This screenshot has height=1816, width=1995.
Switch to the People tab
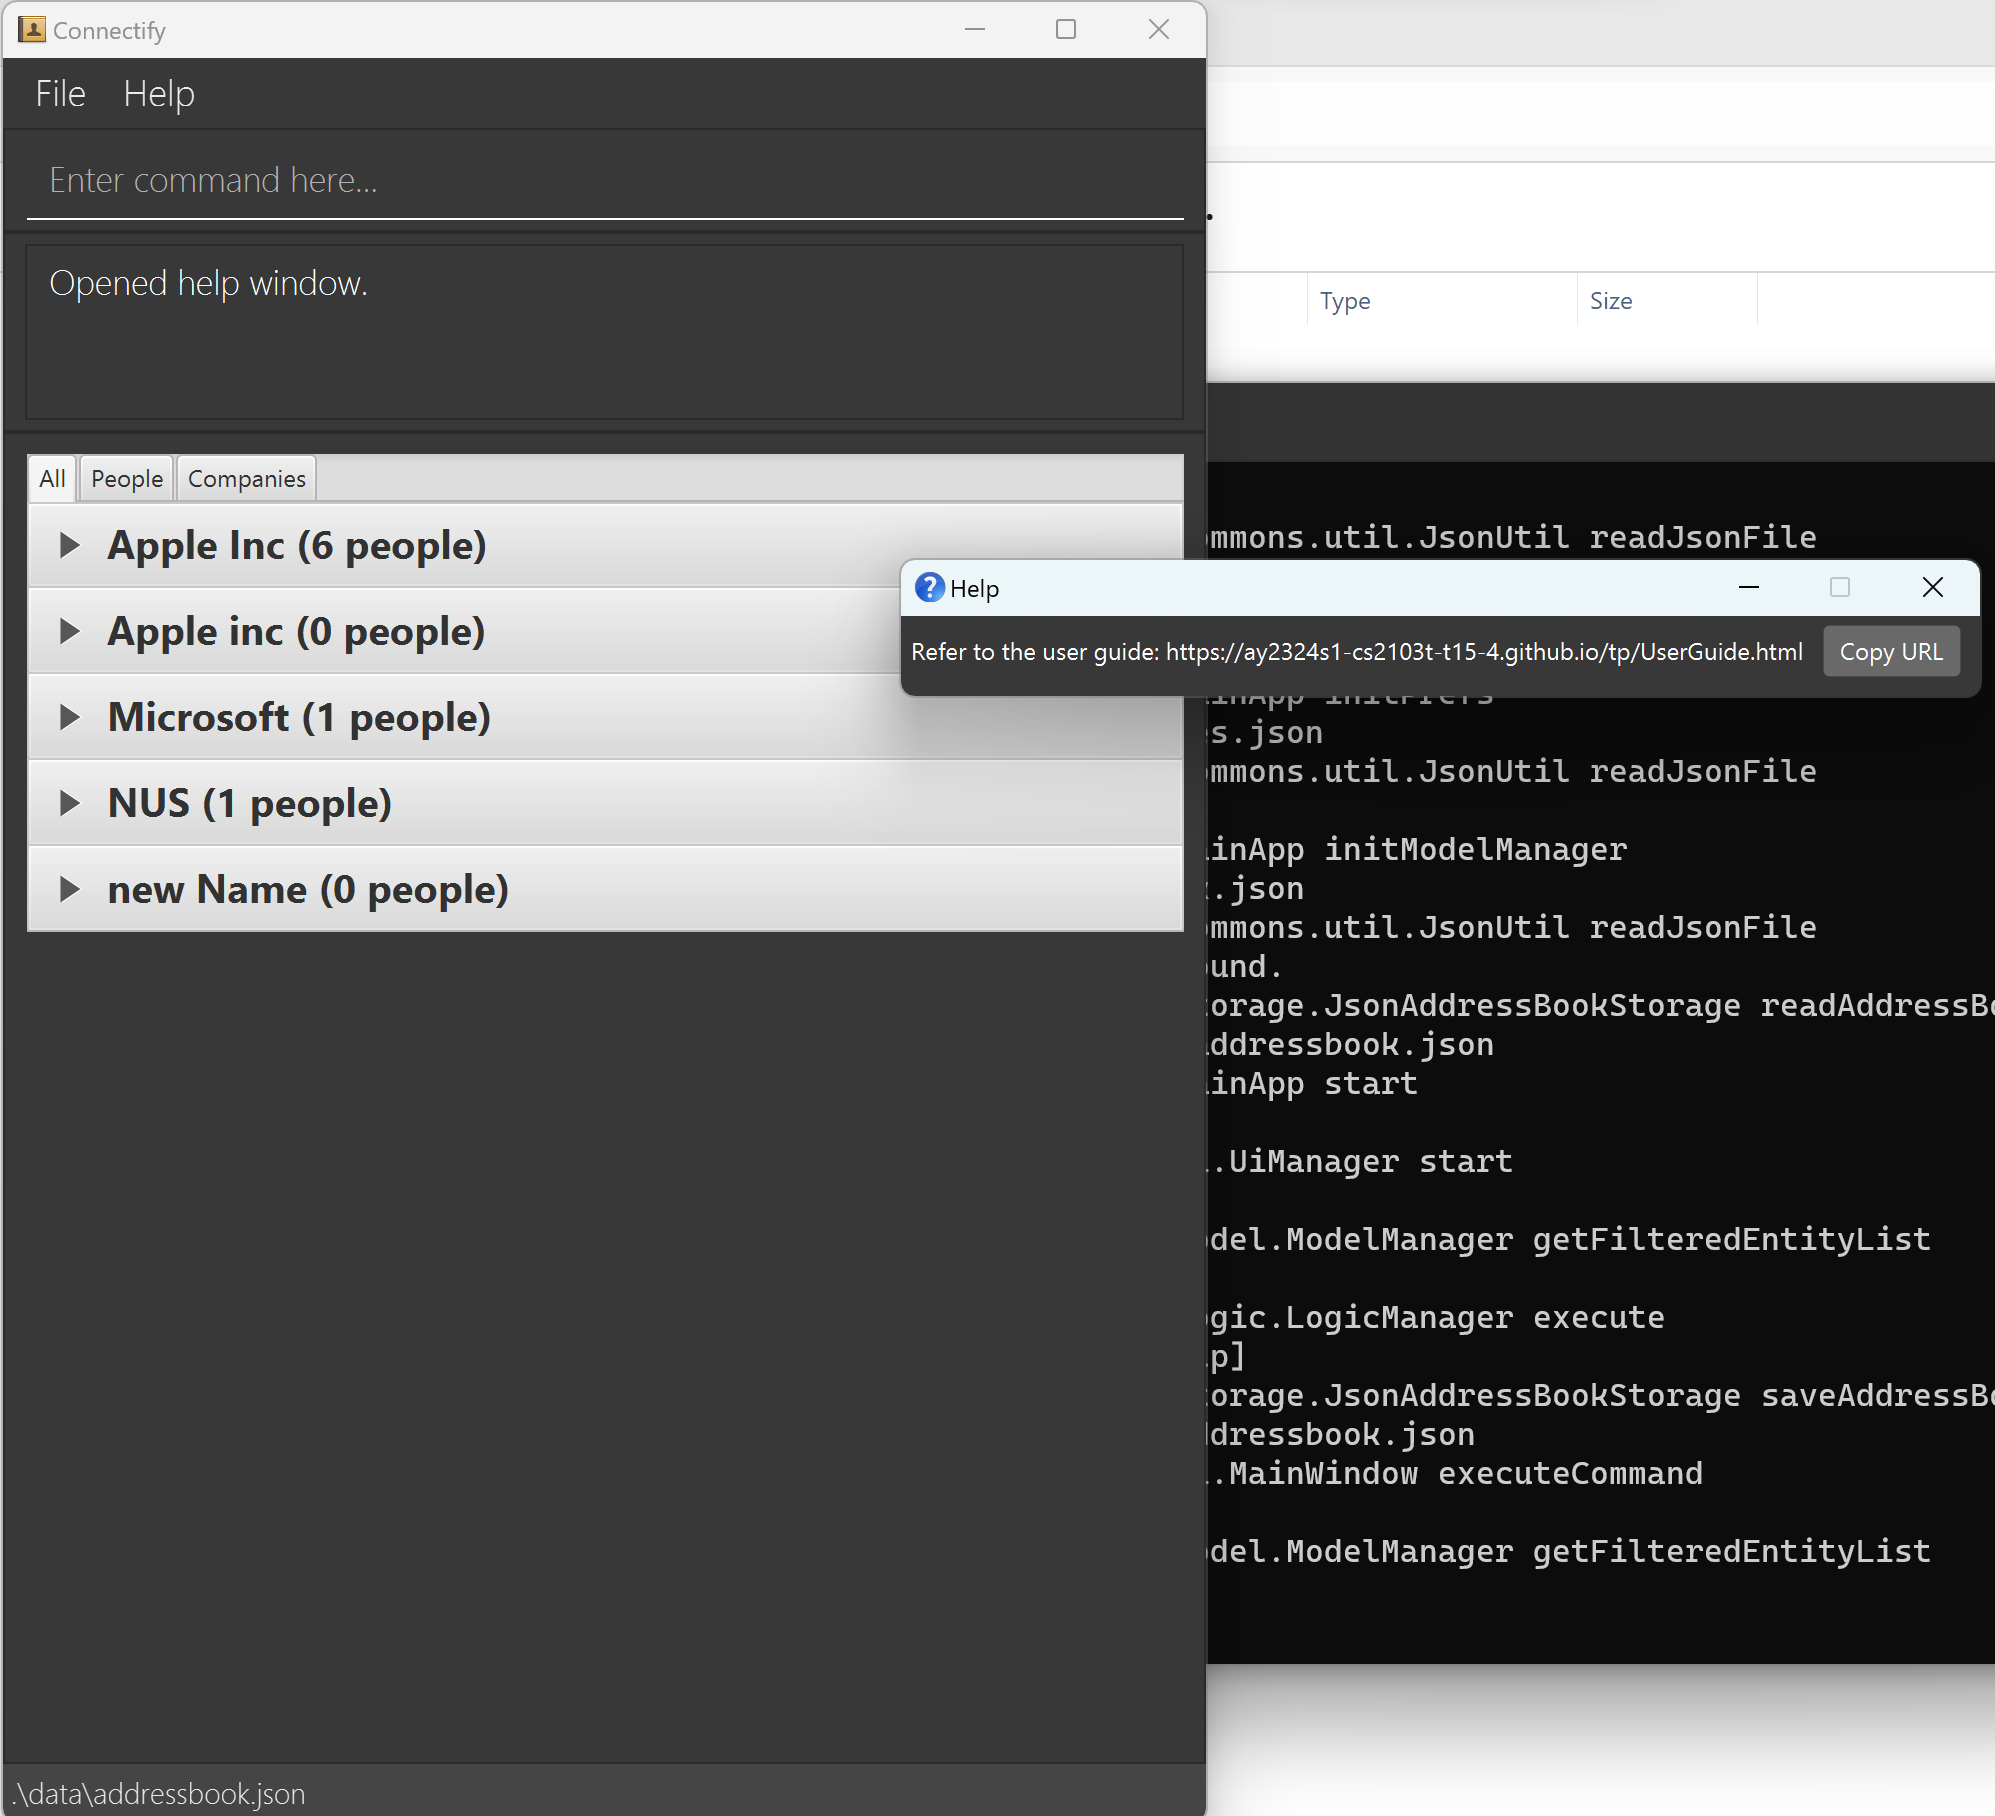127,479
